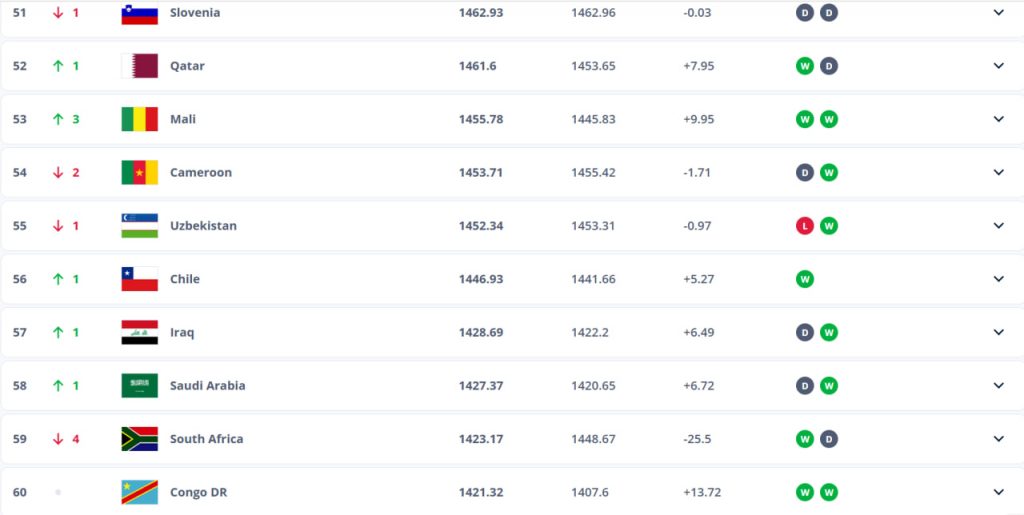Screen dimensions: 1024x515
Task: Click the Mali flag icon
Action: tap(139, 119)
